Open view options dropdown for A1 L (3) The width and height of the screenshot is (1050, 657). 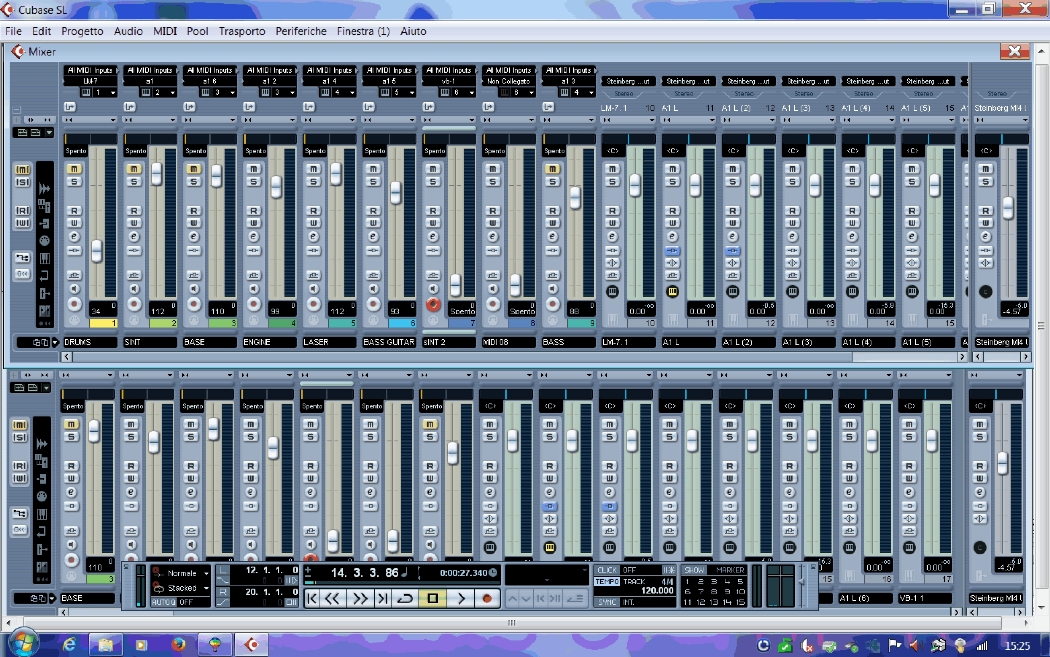click(x=830, y=120)
